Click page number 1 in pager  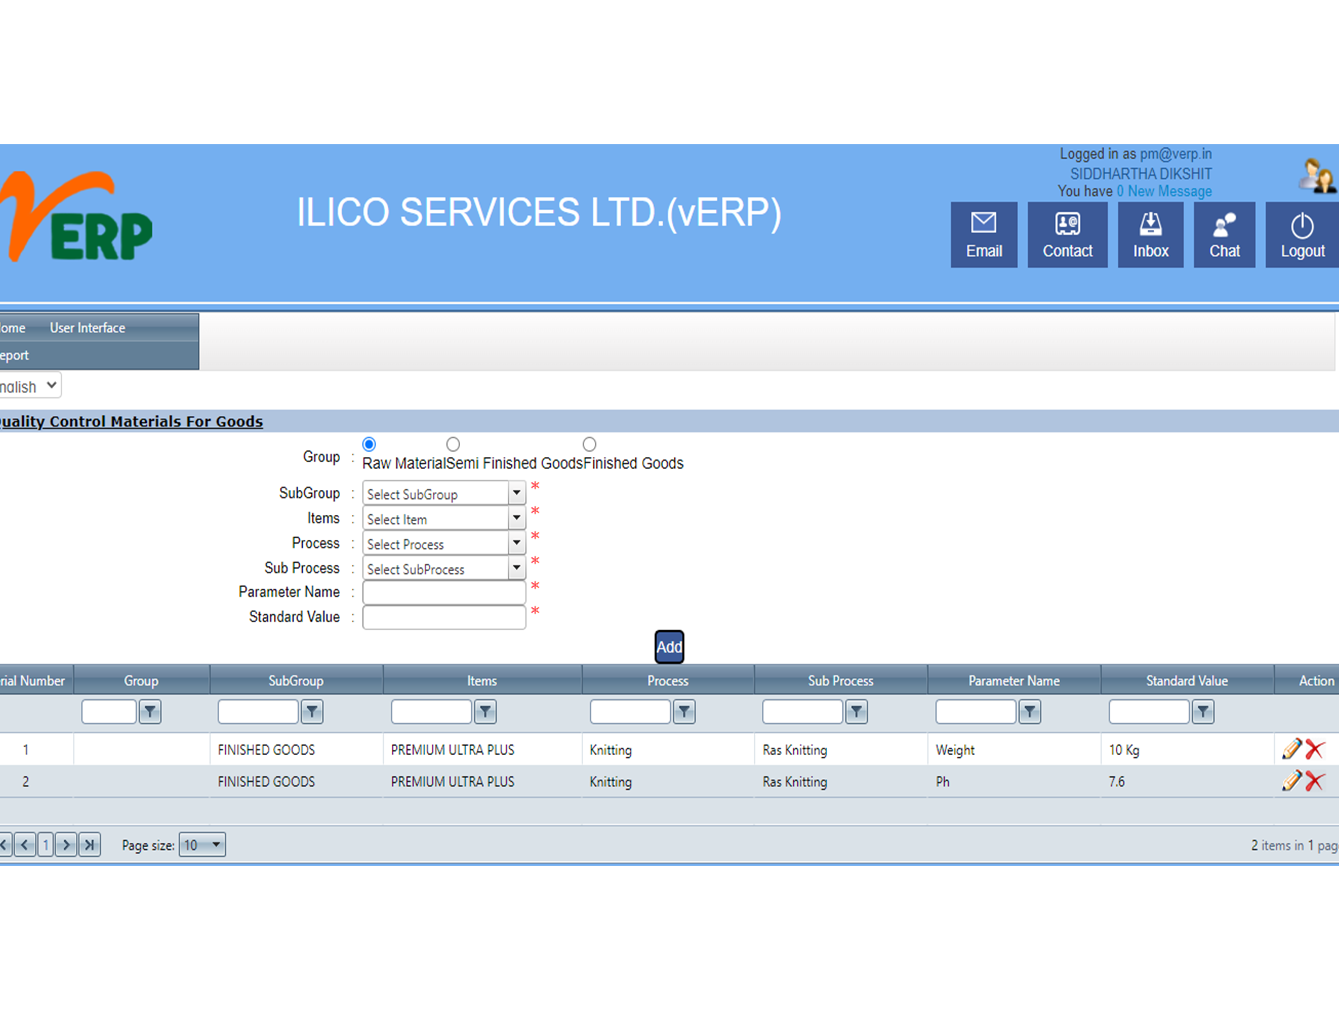tap(46, 845)
